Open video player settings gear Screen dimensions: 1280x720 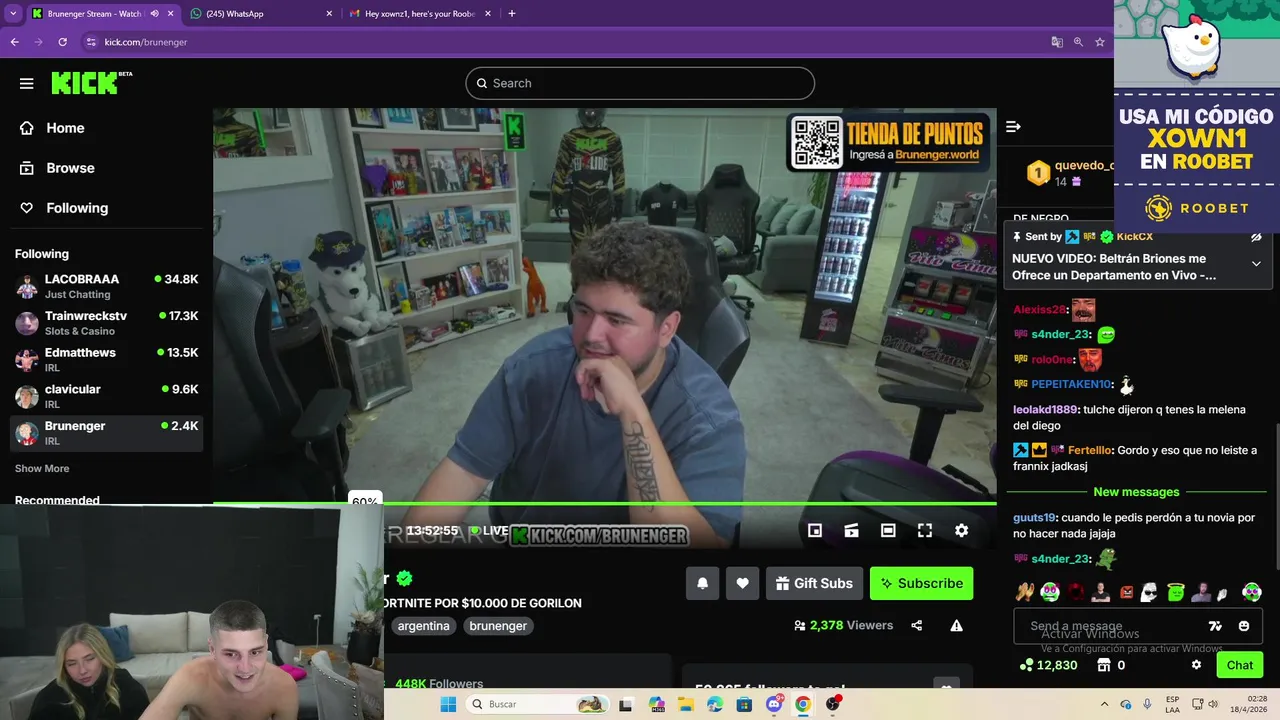pos(961,531)
